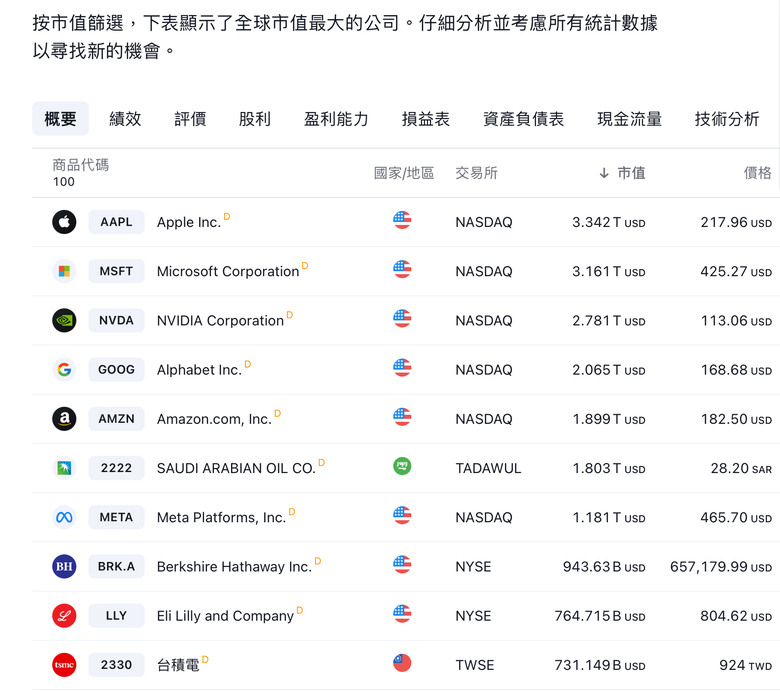Click the AAPL ticker badge

click(x=116, y=222)
